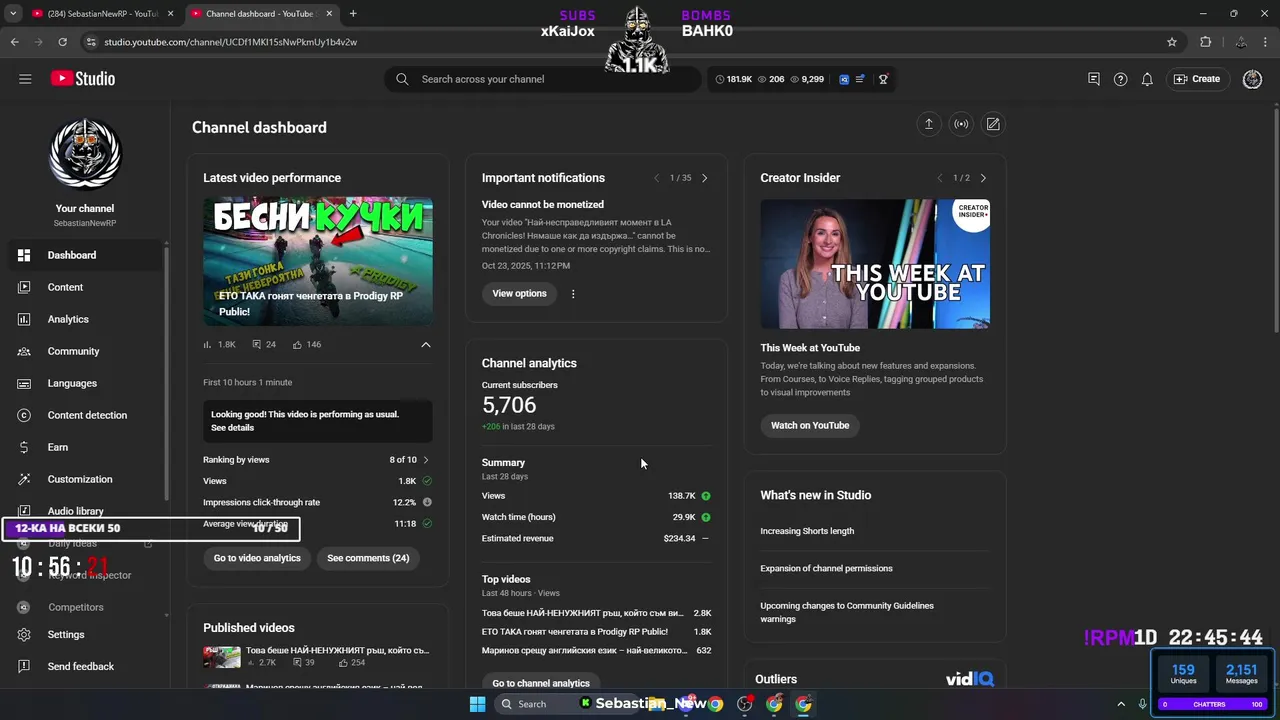Open the Community sidebar section

click(85, 351)
